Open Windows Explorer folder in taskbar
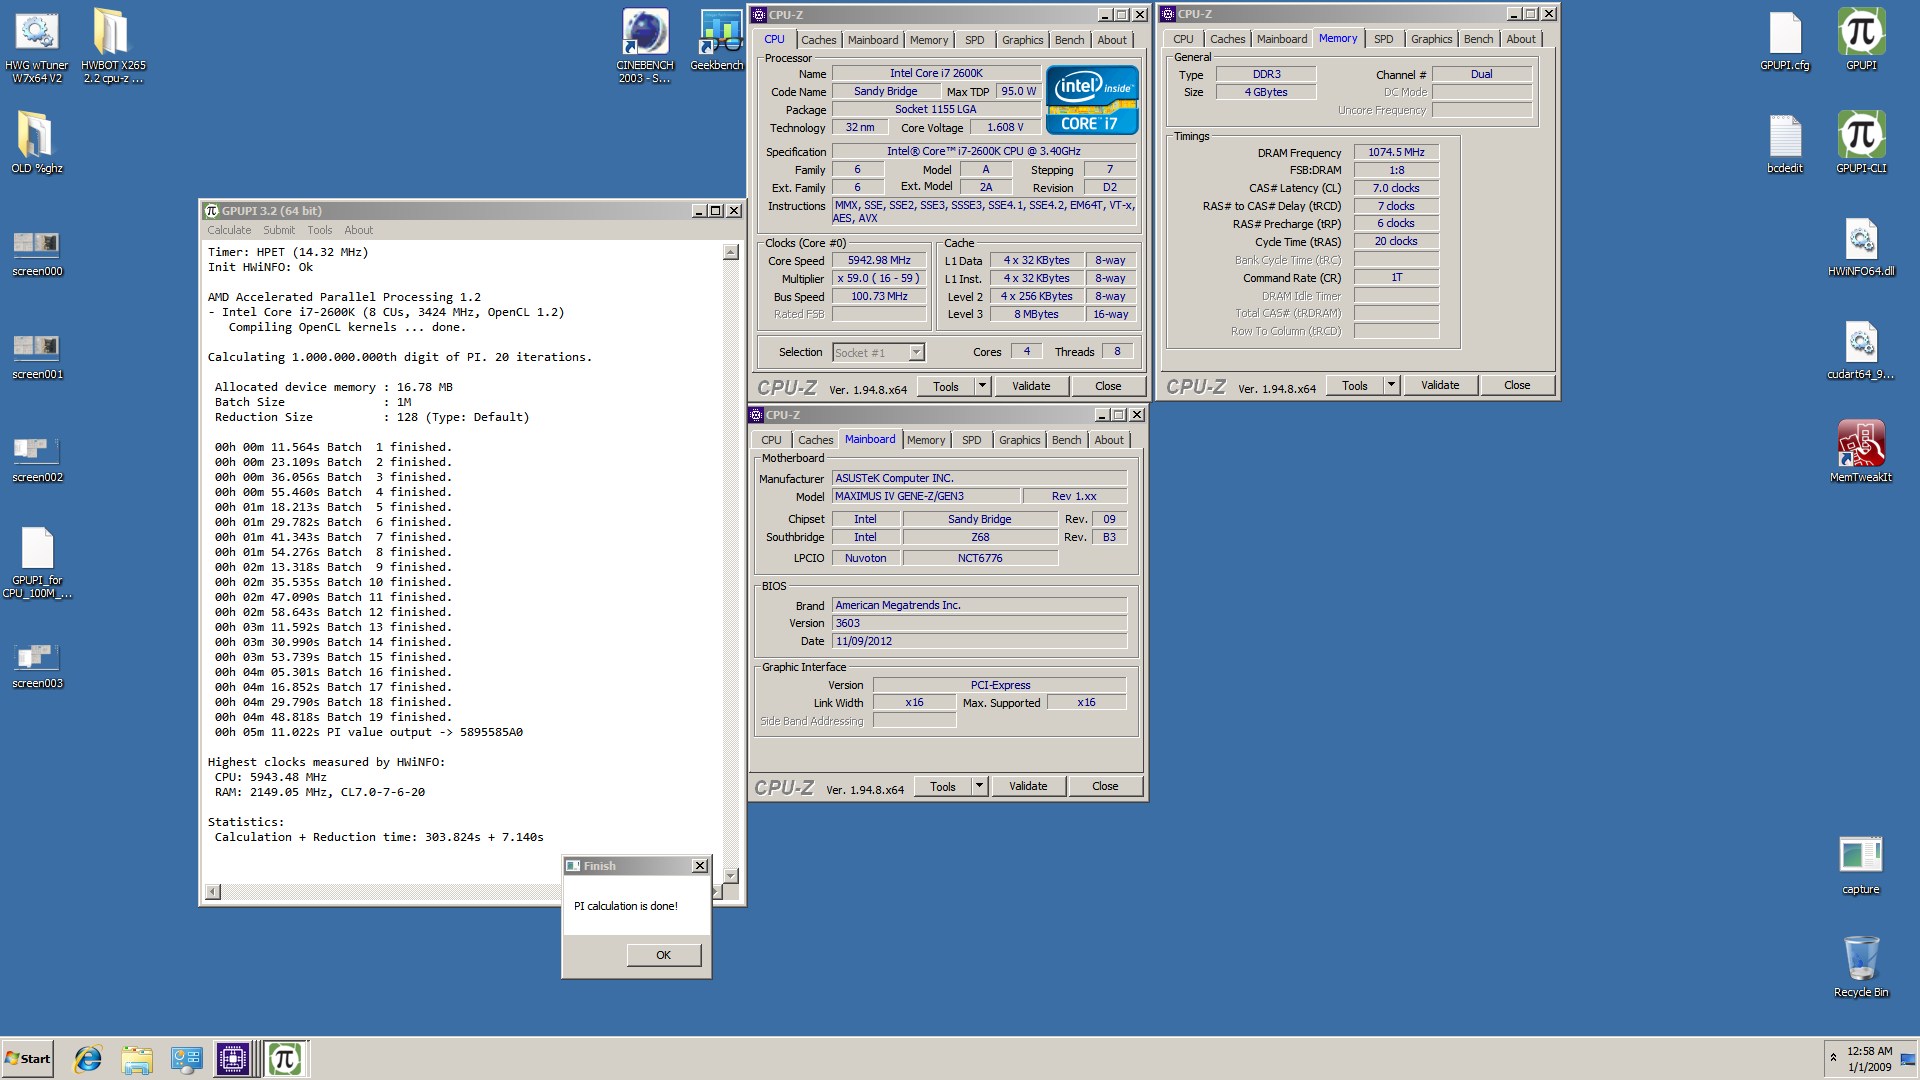1920x1080 pixels. 137,1058
